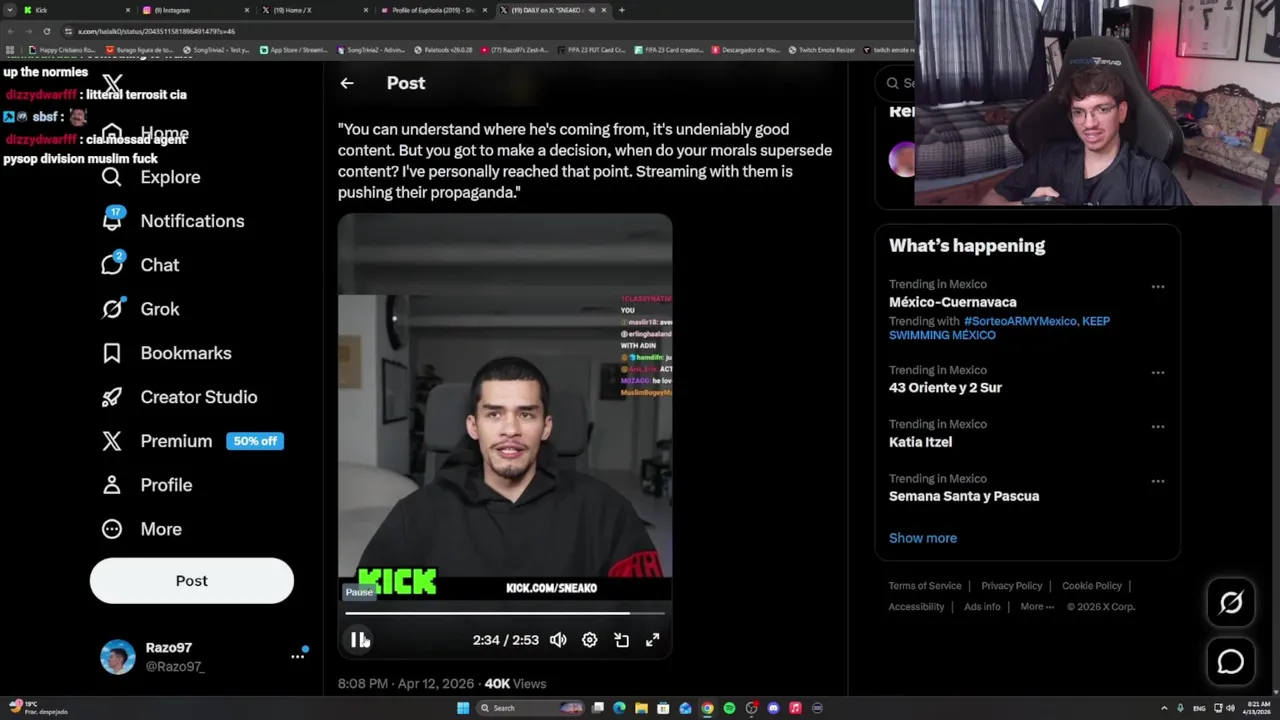Click Show more under trends
Image resolution: width=1280 pixels, height=720 pixels.
tap(923, 538)
